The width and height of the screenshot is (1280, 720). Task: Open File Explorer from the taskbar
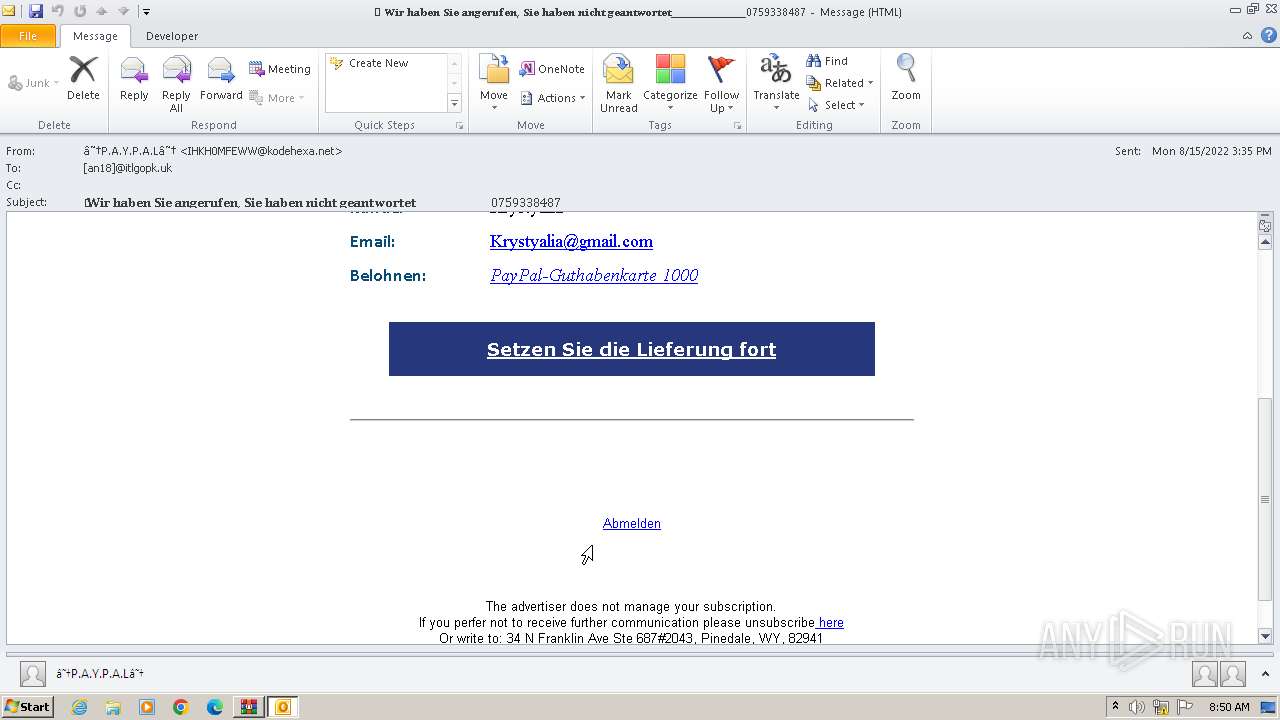tap(113, 707)
